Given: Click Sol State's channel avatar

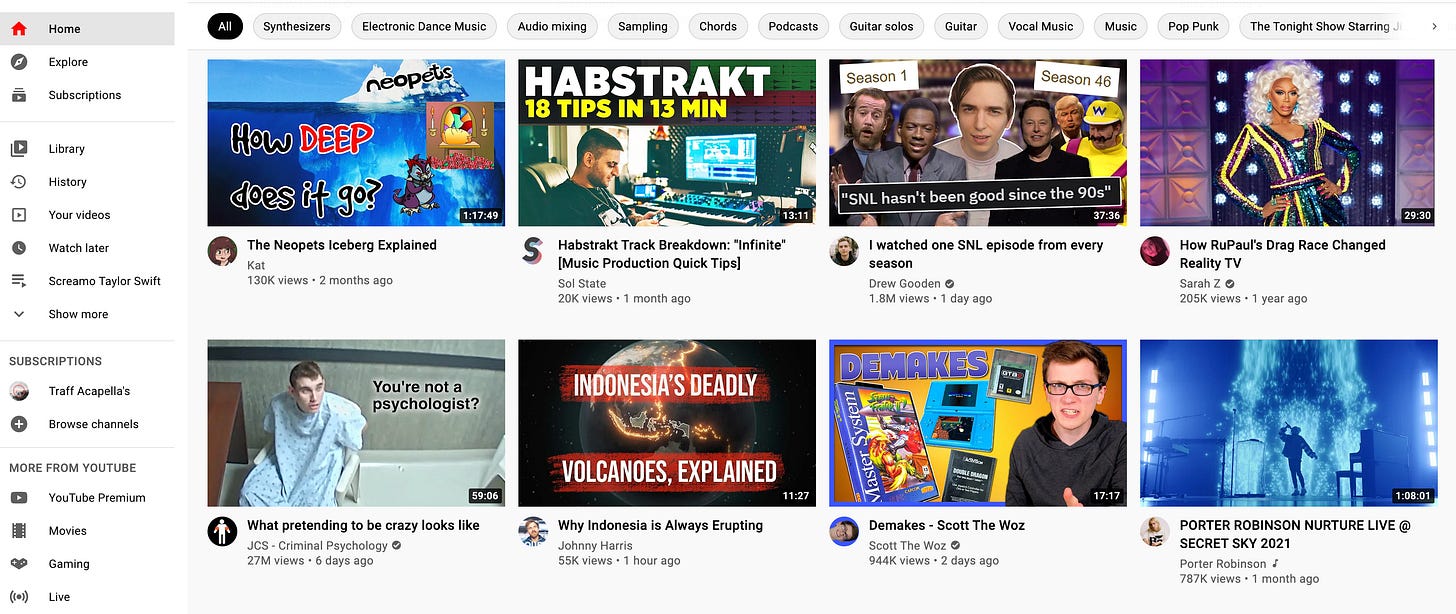Looking at the screenshot, I should (533, 251).
